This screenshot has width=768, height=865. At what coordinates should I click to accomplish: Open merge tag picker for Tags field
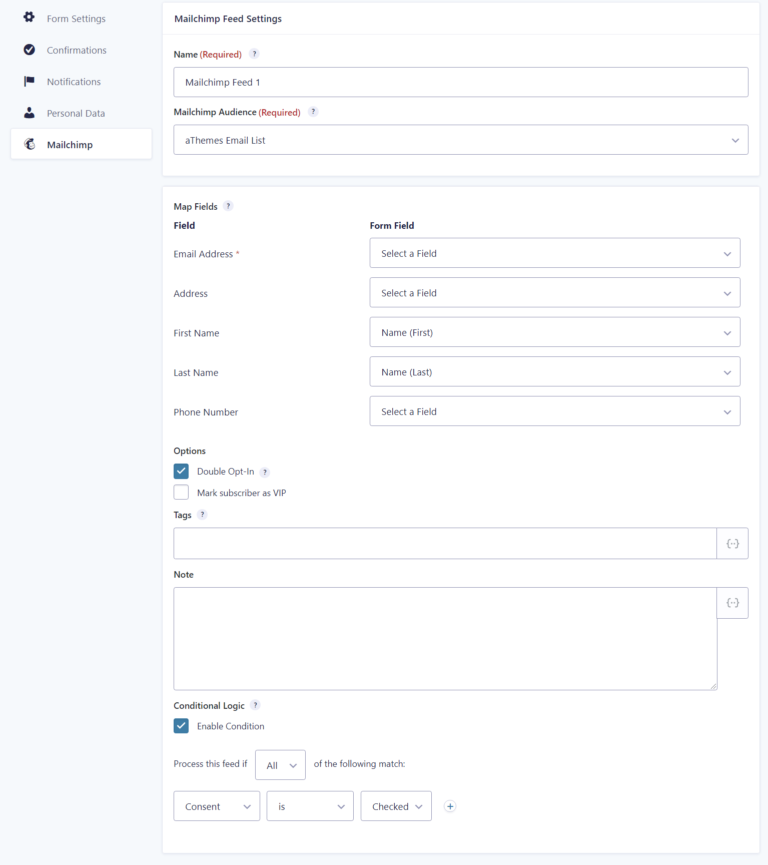click(732, 543)
